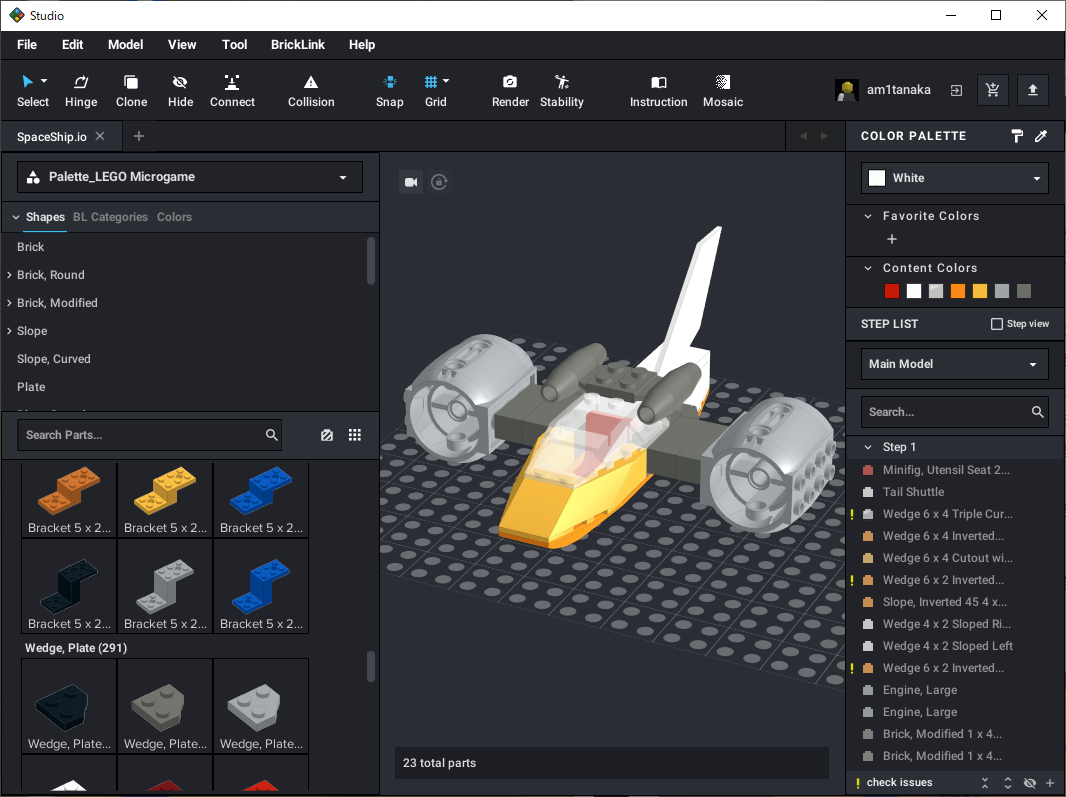Reset viewport rotation icon
This screenshot has width=1066, height=797.
click(x=439, y=182)
